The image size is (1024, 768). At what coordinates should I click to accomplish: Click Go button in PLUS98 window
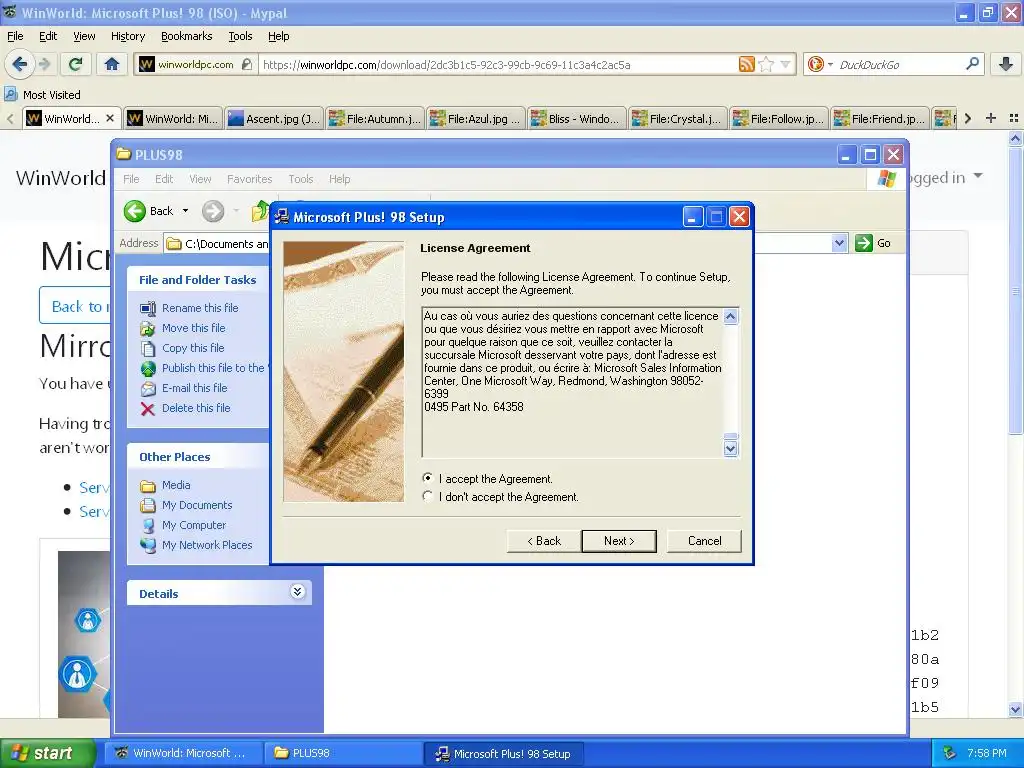coord(873,243)
